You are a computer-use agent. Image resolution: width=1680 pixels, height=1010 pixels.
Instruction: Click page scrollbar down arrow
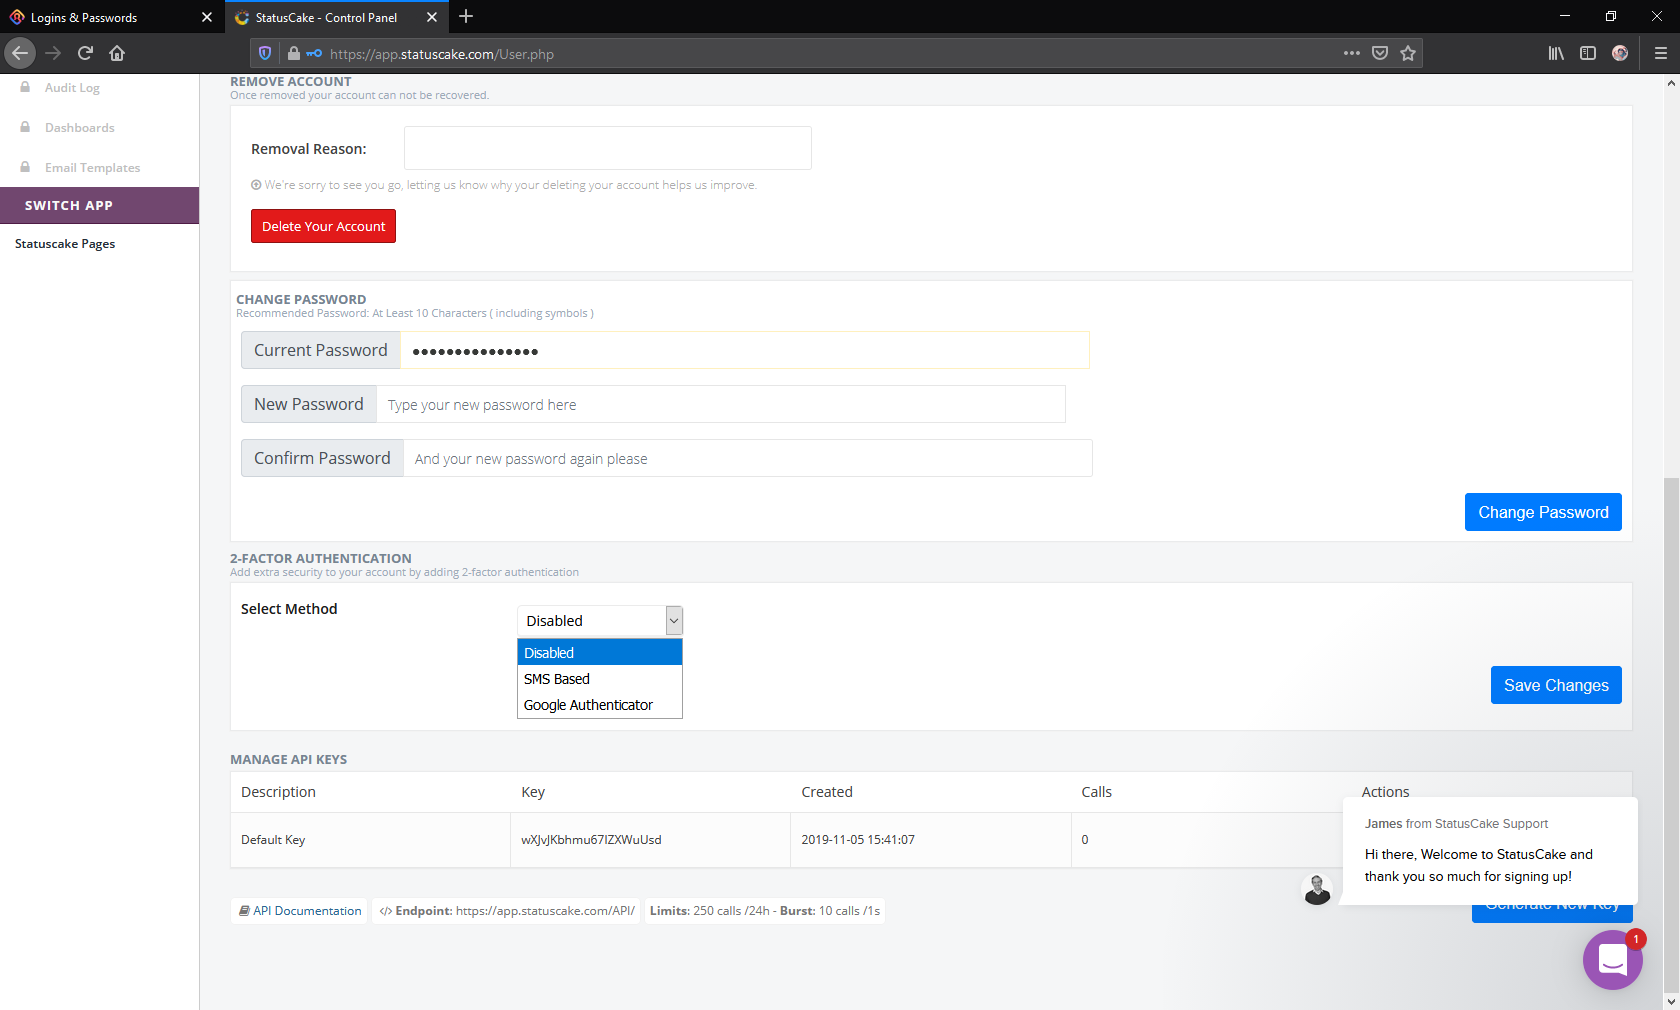pyautogui.click(x=1671, y=1001)
